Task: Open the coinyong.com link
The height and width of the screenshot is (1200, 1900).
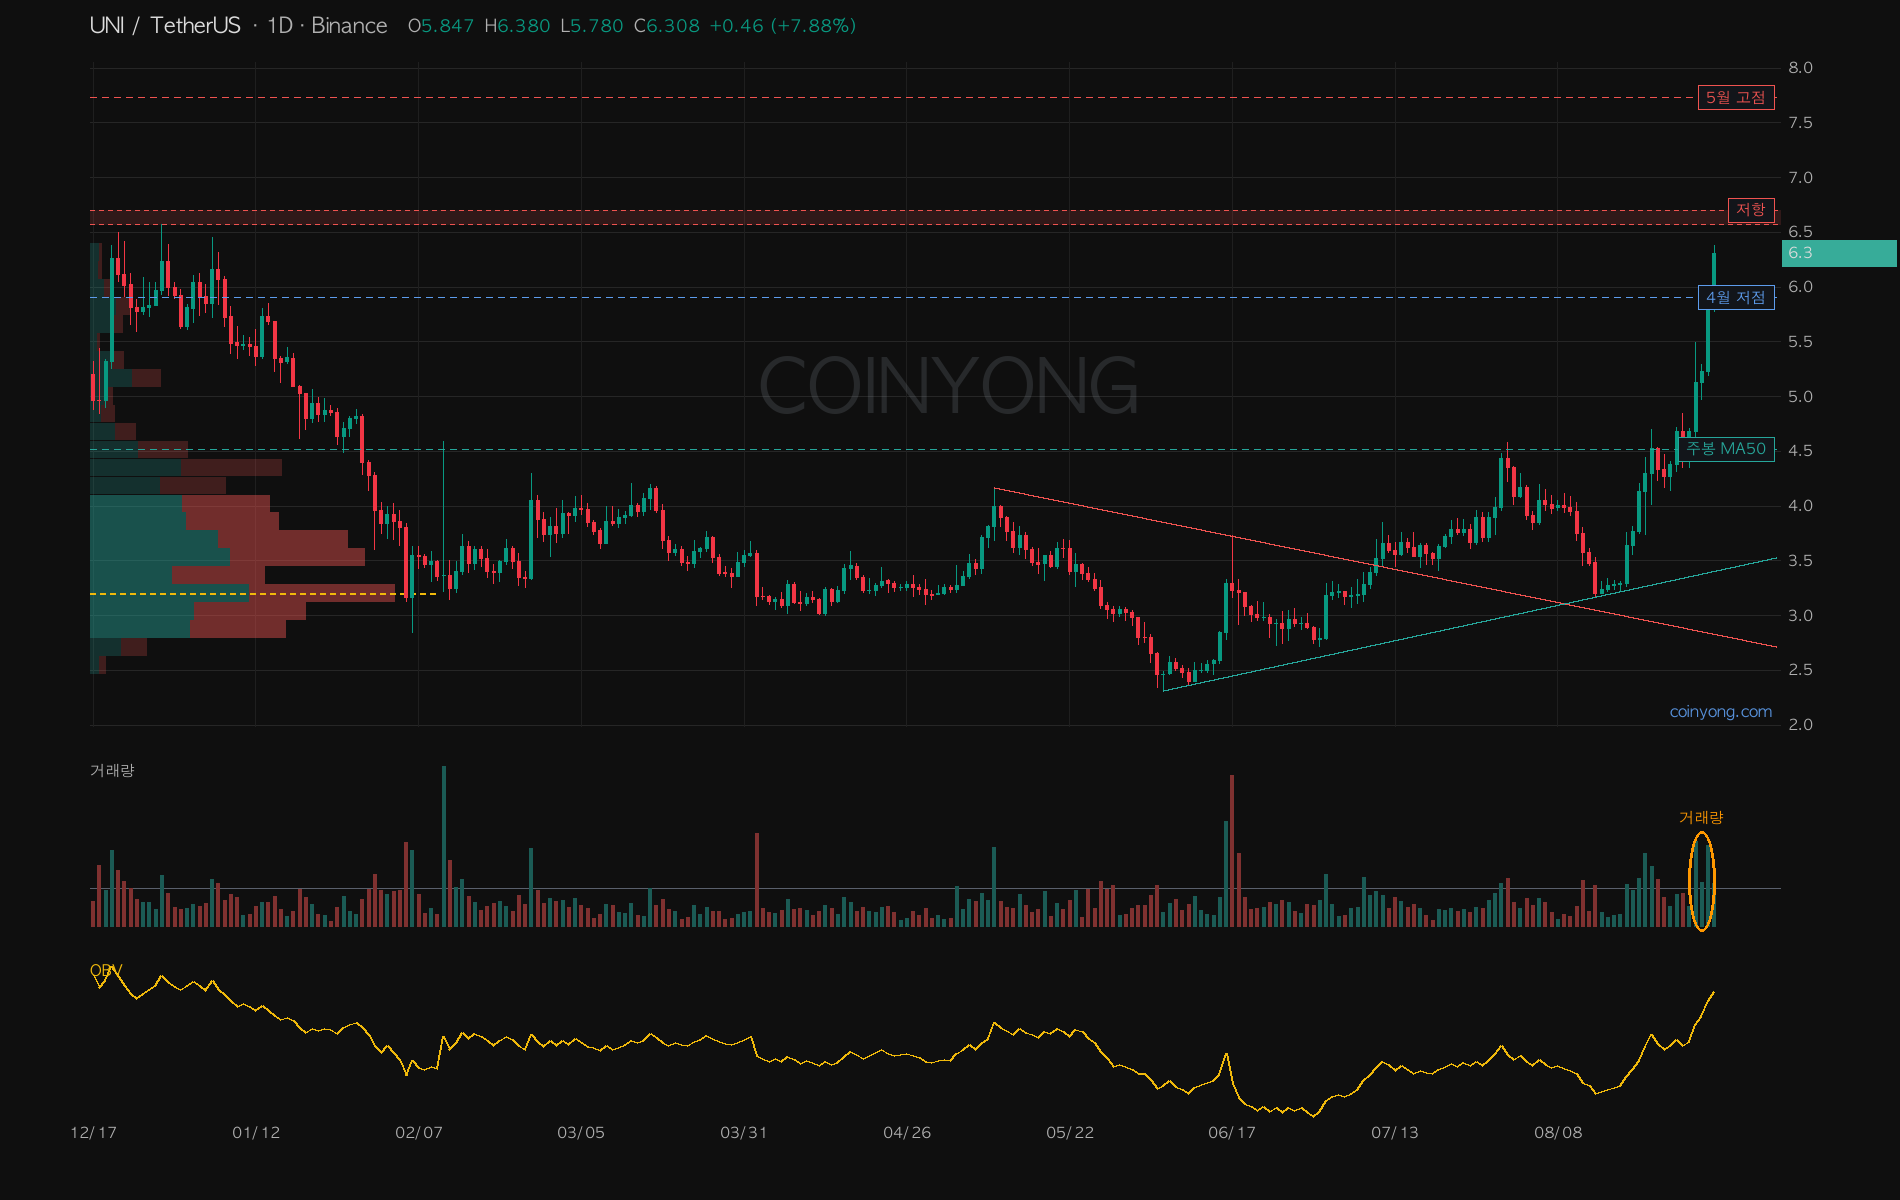Action: (x=1721, y=712)
